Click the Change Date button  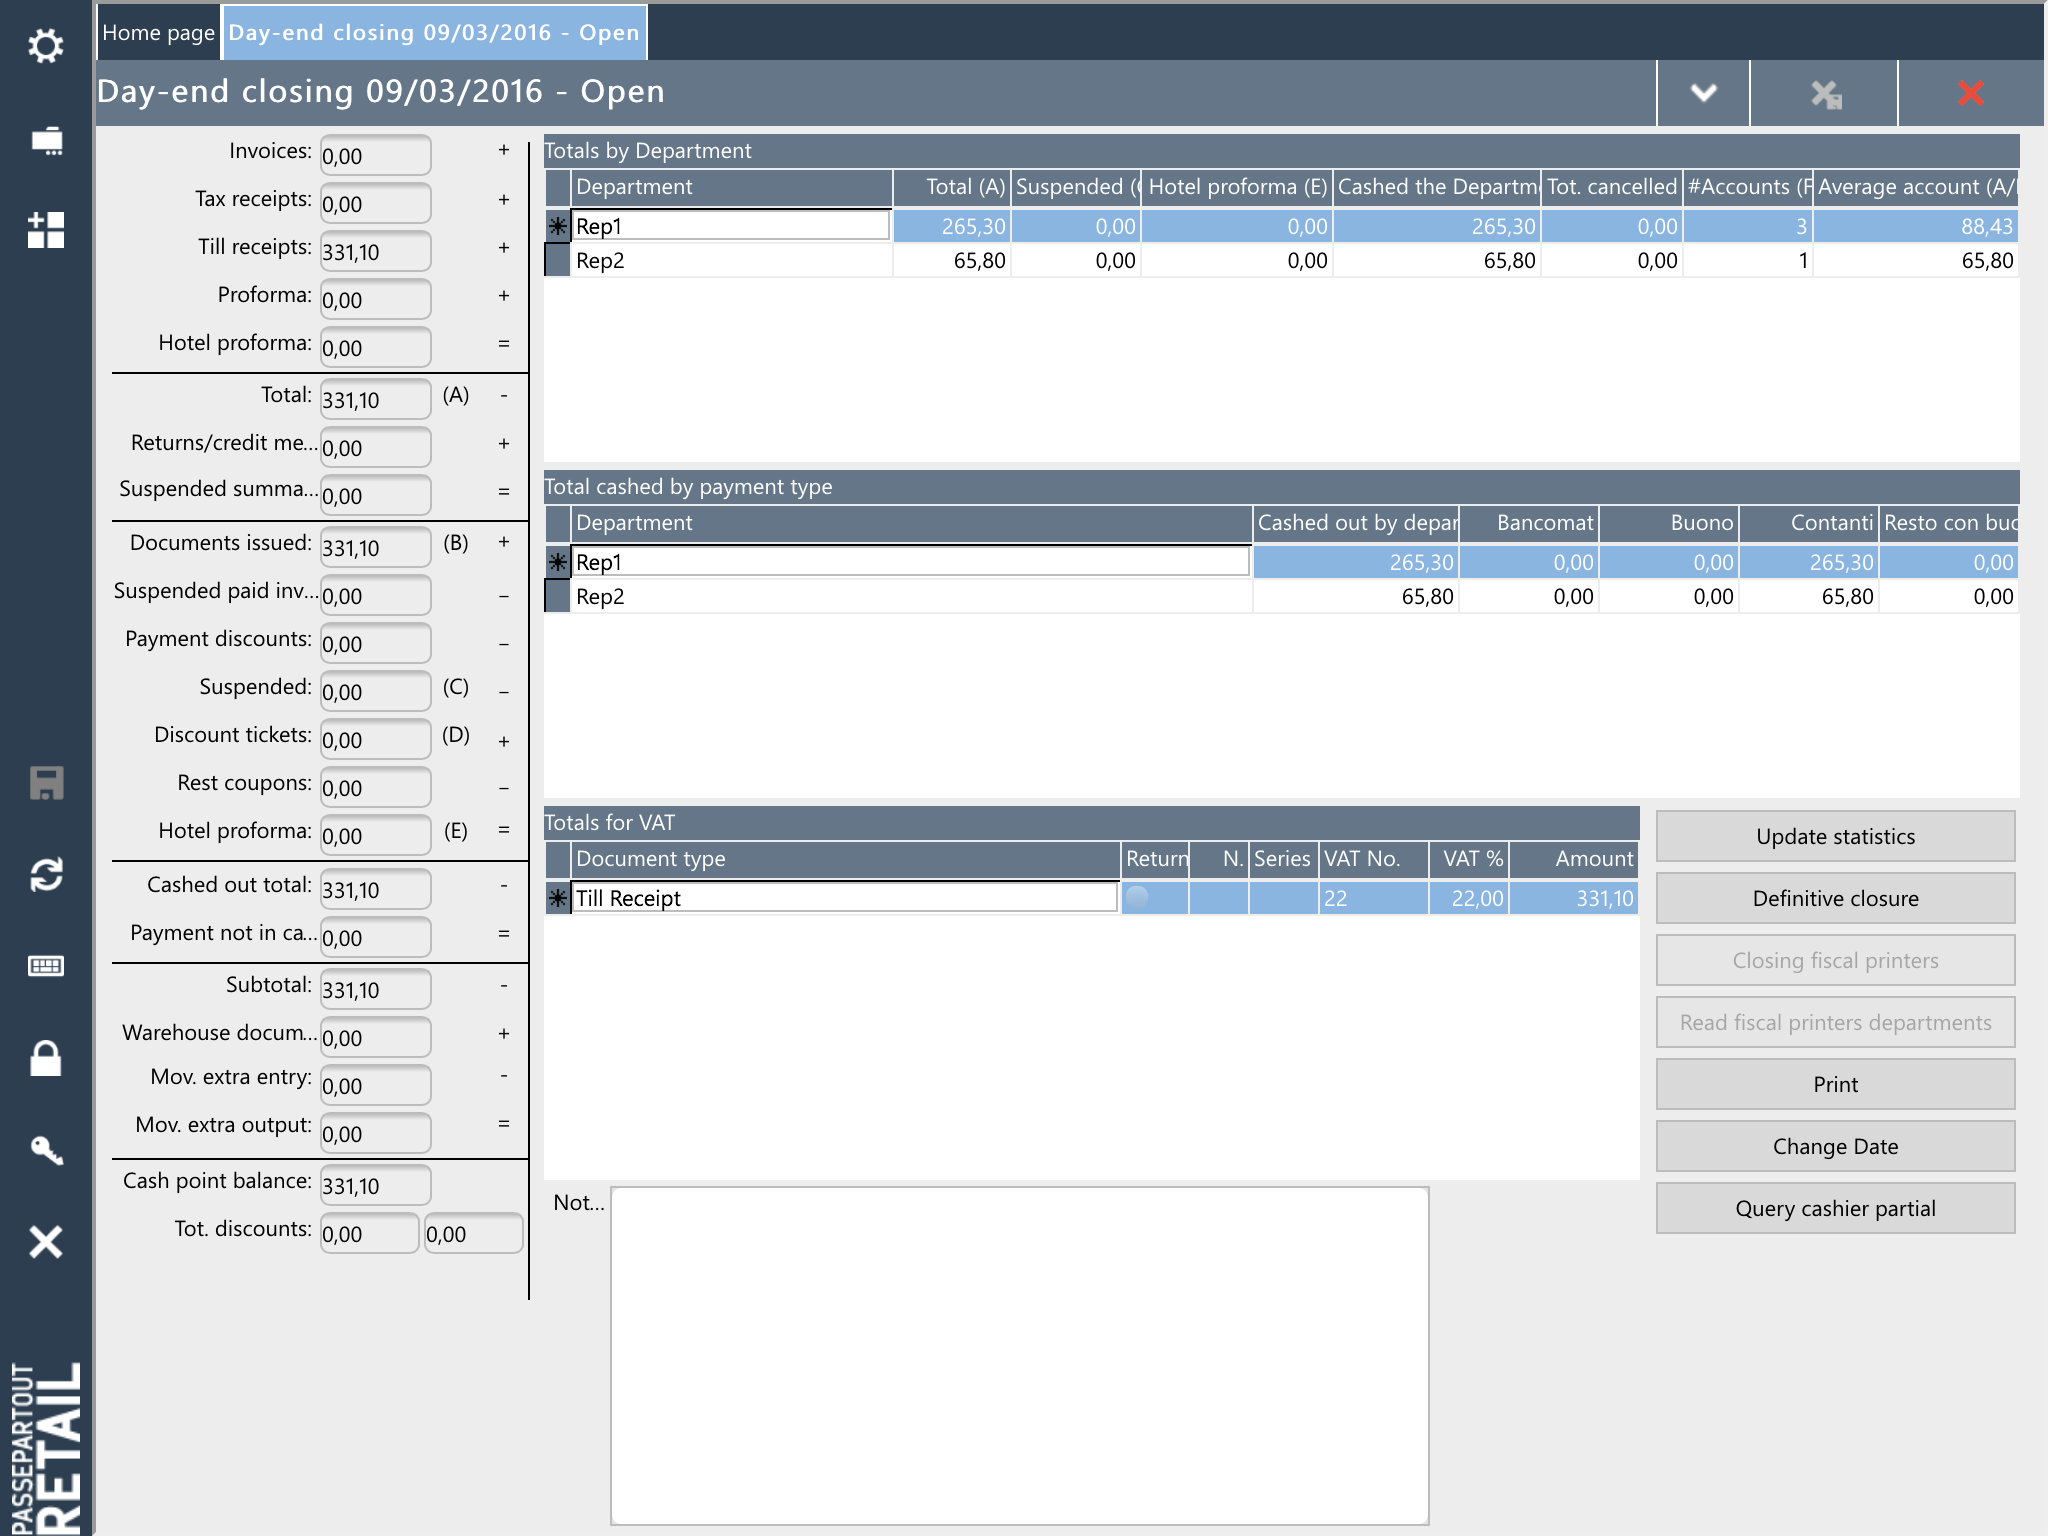(x=1835, y=1146)
